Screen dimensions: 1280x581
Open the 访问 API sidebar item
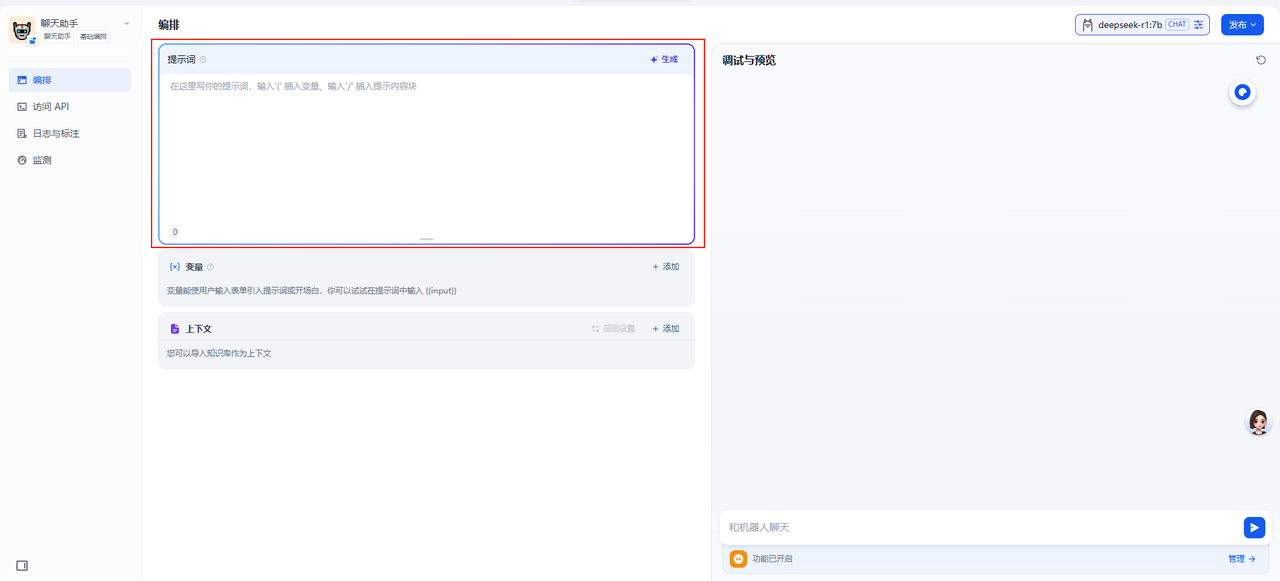coord(50,107)
